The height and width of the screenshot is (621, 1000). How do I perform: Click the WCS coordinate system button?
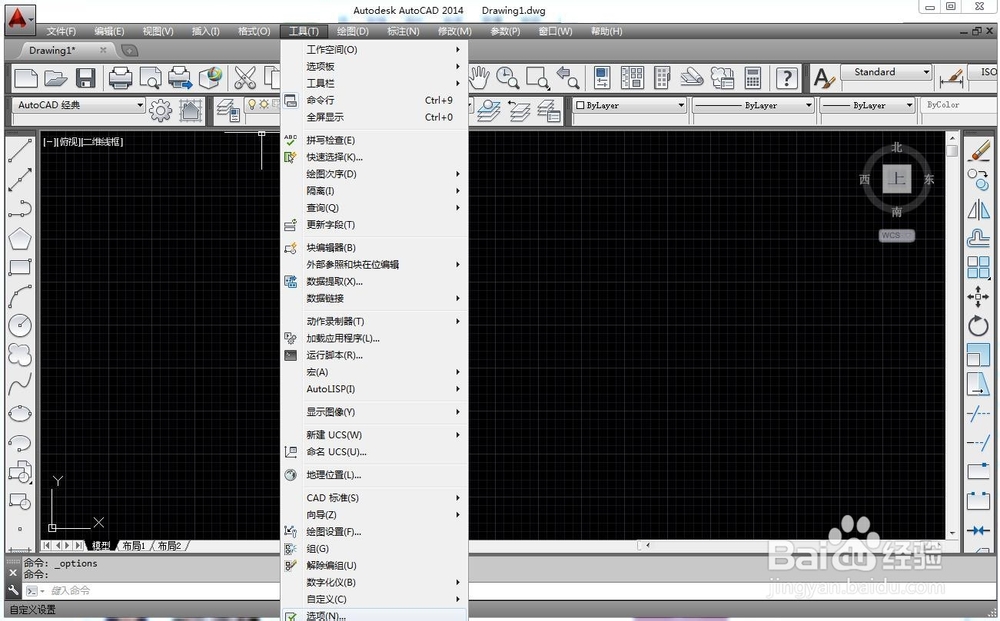[x=897, y=235]
